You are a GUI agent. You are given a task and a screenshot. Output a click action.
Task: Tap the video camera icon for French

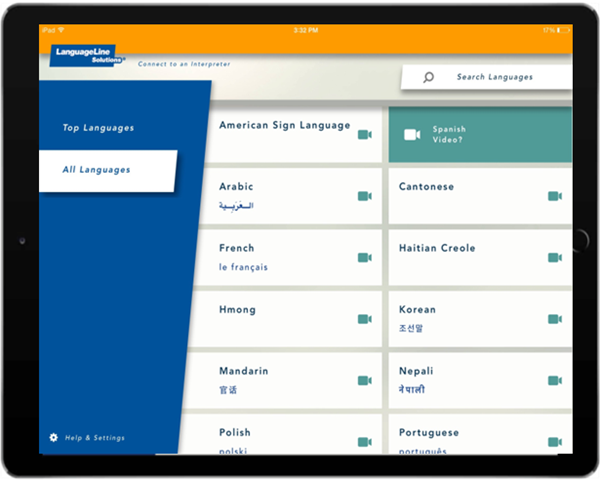pyautogui.click(x=364, y=258)
